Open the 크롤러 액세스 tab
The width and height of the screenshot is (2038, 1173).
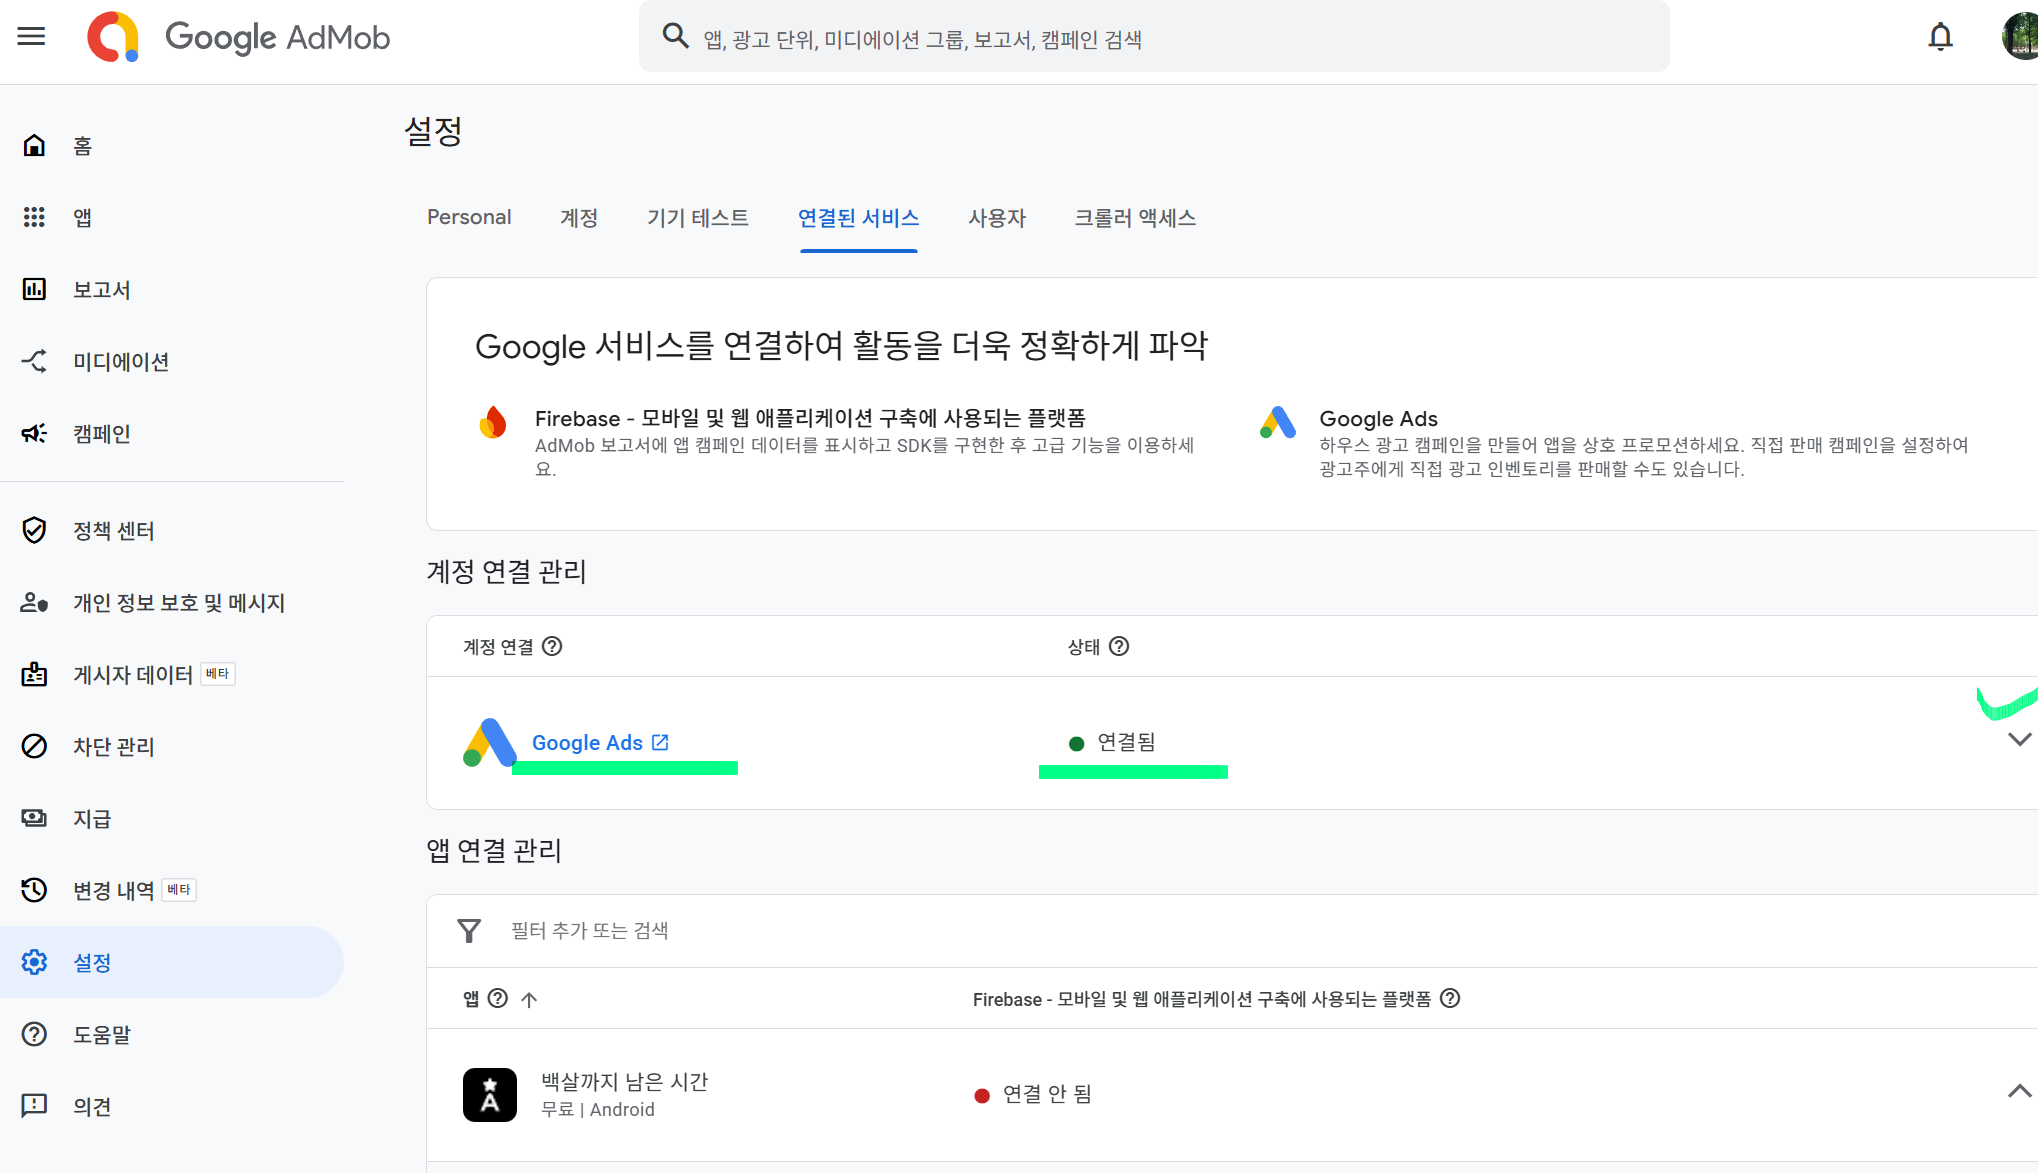[1134, 218]
